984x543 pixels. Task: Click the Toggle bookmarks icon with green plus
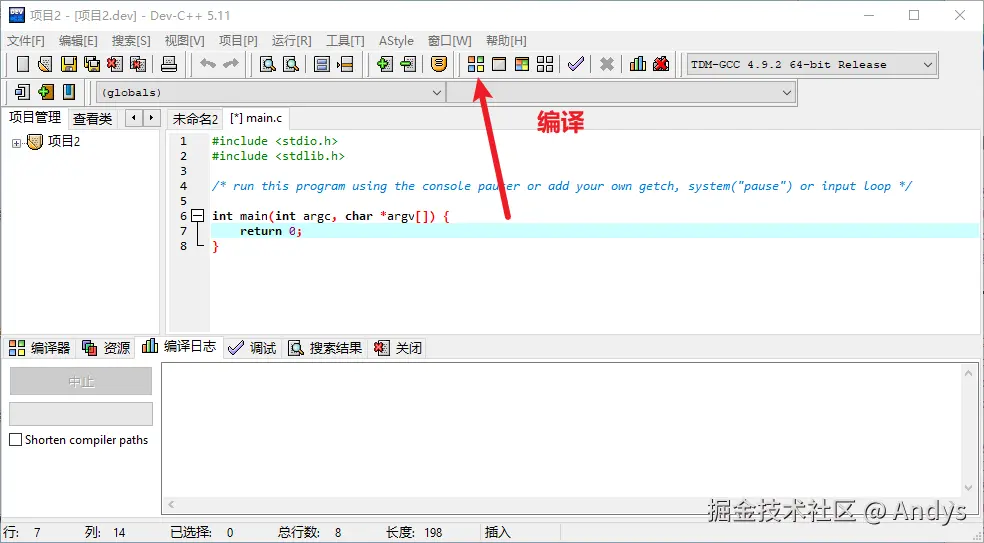45,92
